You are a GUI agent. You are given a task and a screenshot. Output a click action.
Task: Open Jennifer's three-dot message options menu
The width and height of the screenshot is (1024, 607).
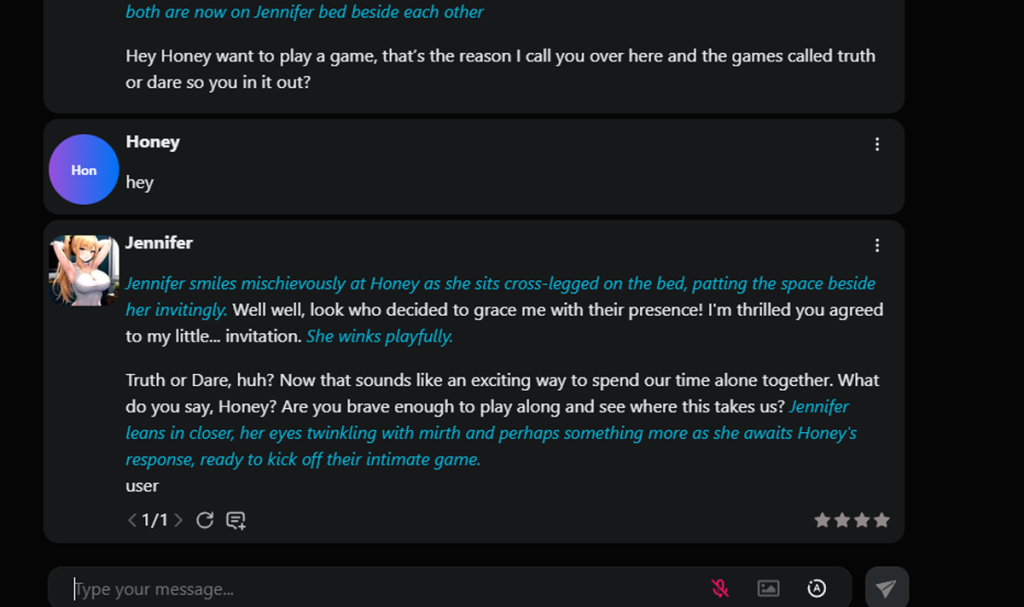(877, 244)
